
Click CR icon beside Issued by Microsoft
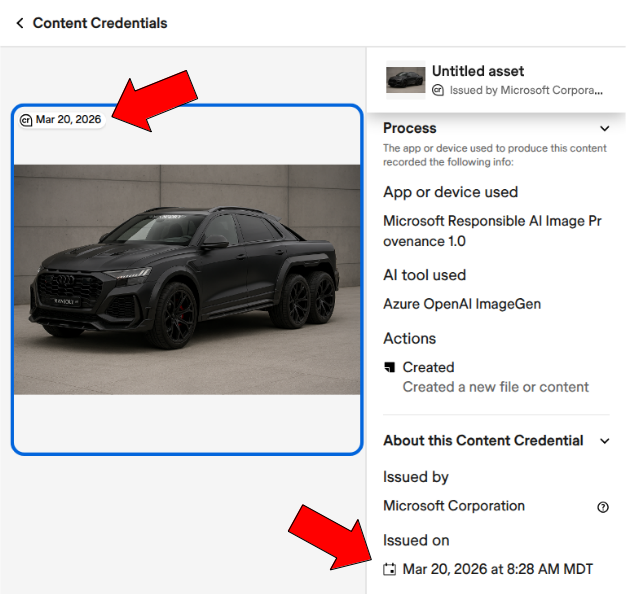coord(438,90)
